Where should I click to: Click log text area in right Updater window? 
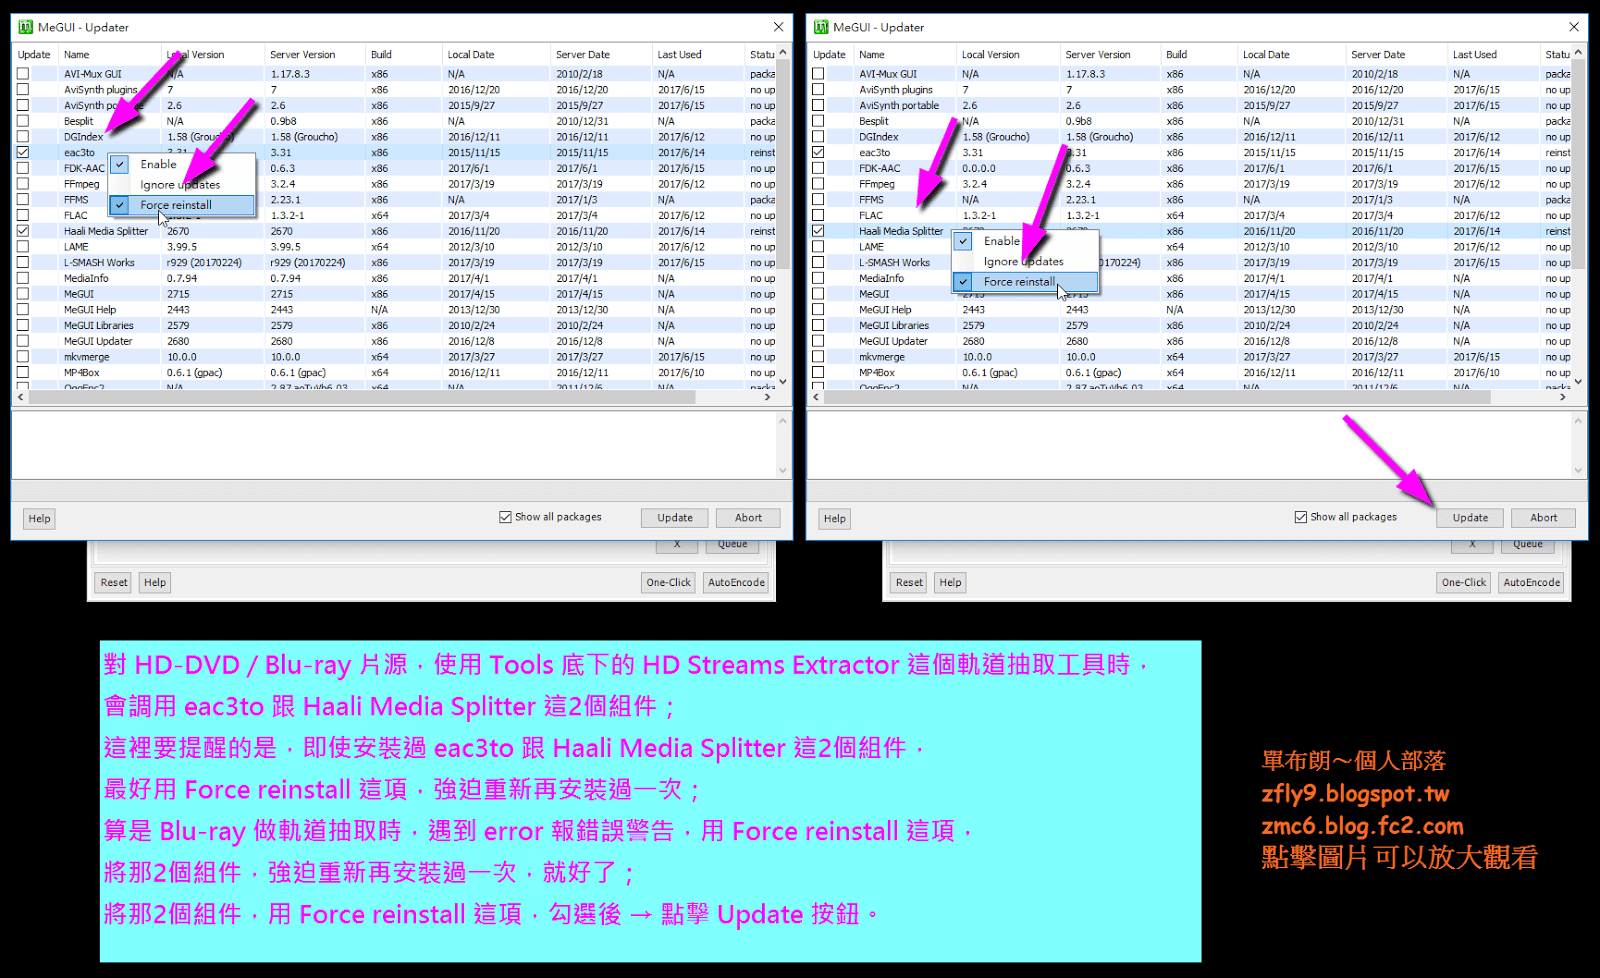[1189, 444]
